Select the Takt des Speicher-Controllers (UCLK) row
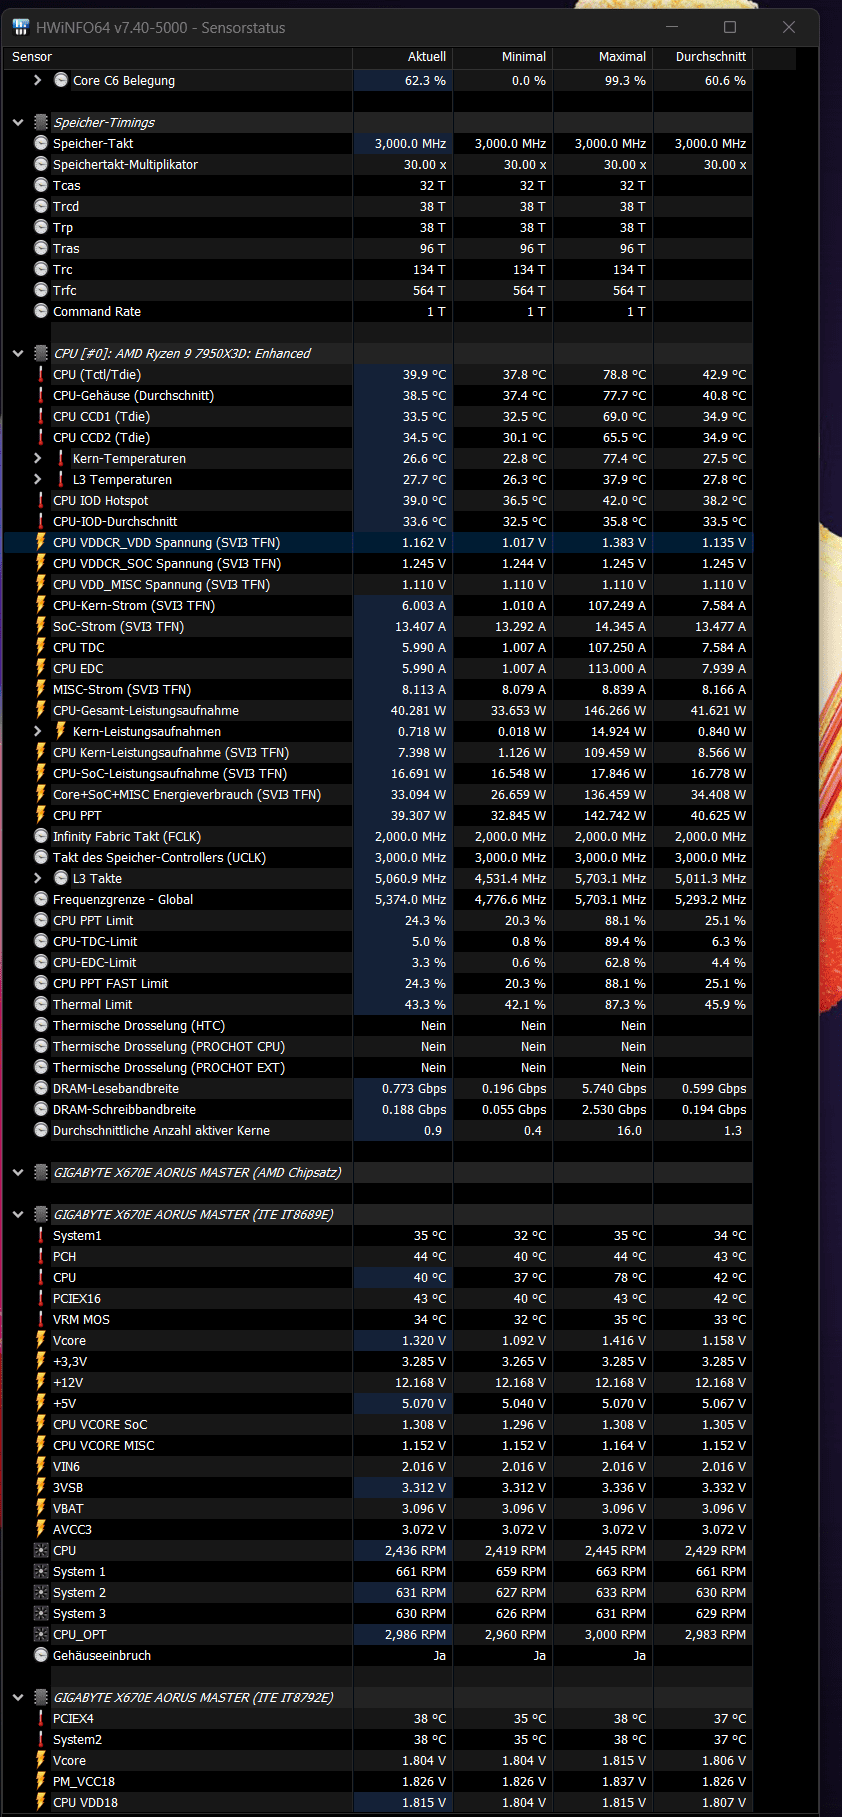842x1817 pixels. click(x=378, y=857)
